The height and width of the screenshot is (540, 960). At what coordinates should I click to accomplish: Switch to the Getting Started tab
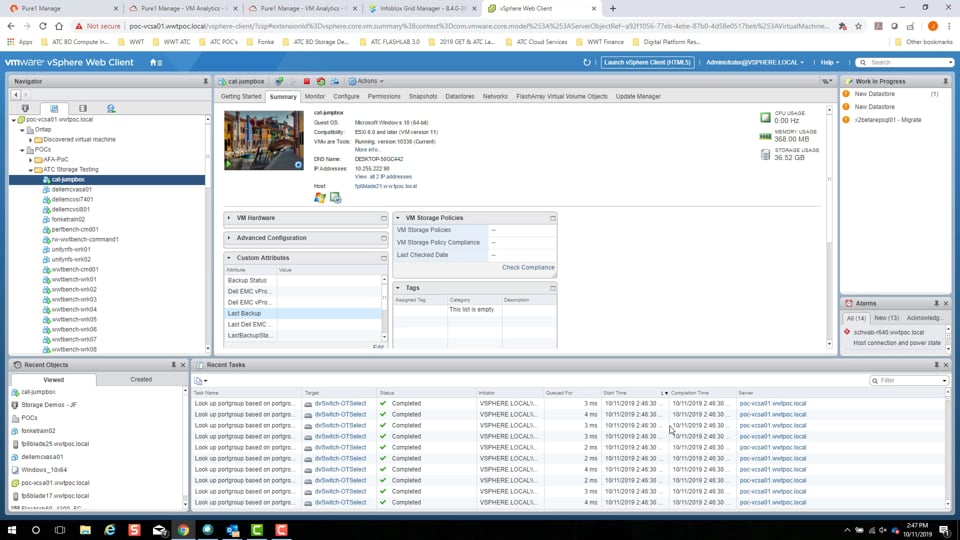[x=241, y=97]
